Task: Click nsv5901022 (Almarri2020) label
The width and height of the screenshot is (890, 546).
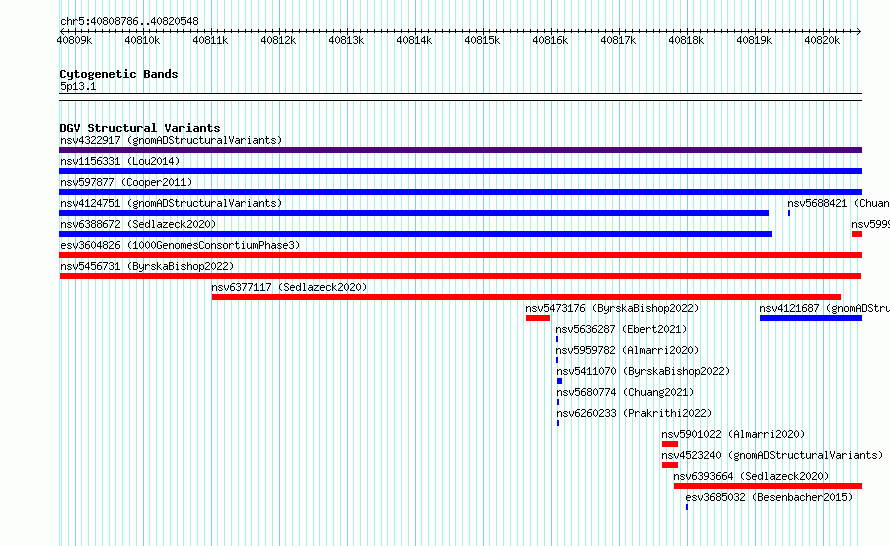Action: click(x=733, y=434)
